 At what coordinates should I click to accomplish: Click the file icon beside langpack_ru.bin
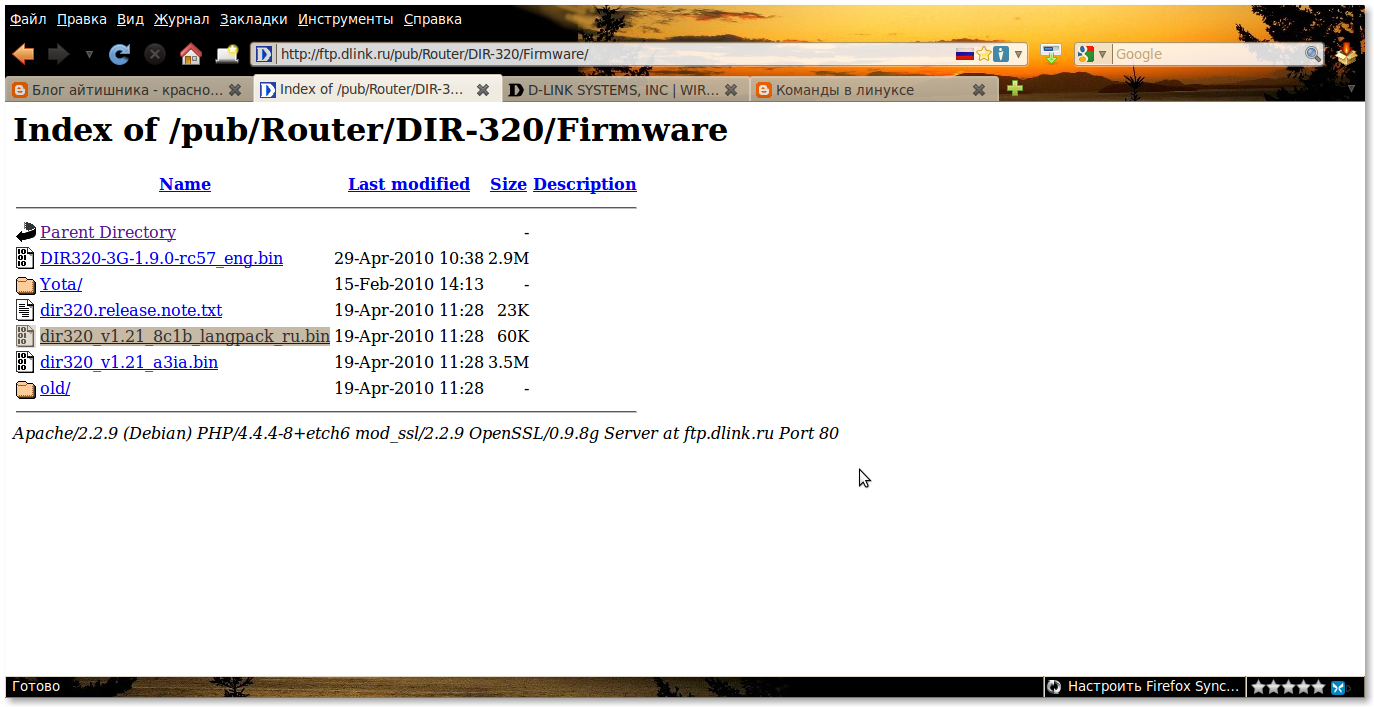(26, 336)
